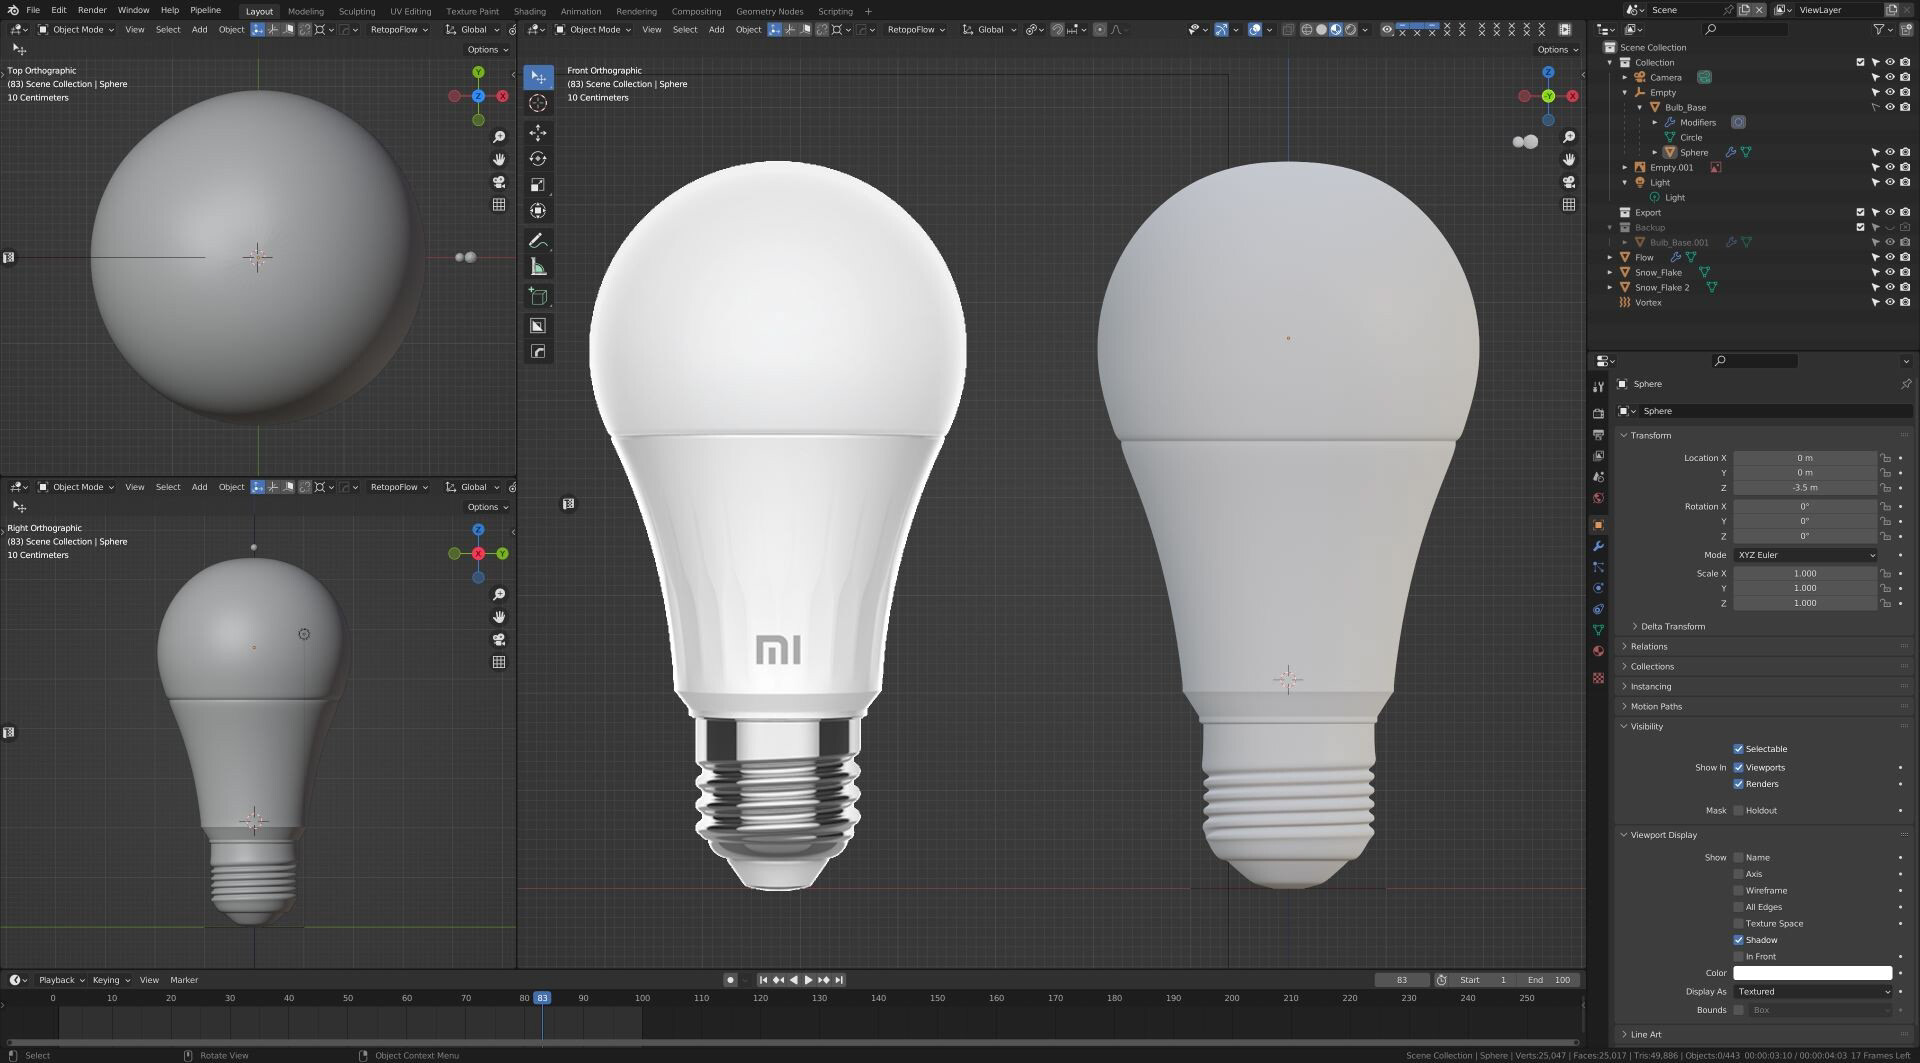The width and height of the screenshot is (1920, 1063).
Task: Open the Object Data mesh properties tab
Action: [x=1598, y=630]
